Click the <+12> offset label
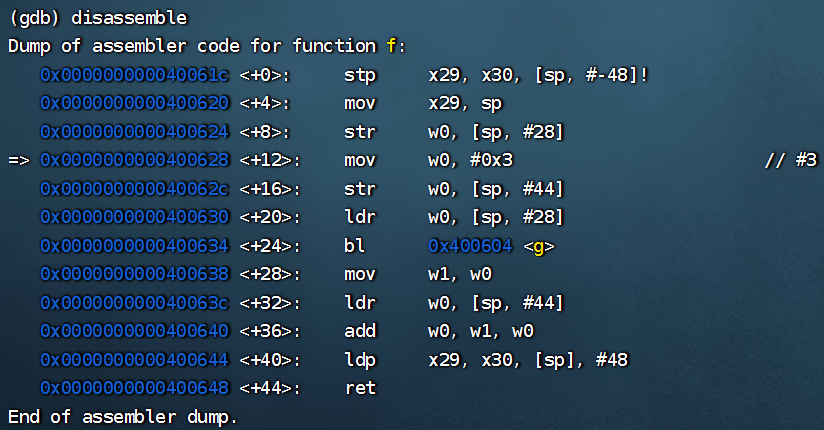 [x=270, y=160]
